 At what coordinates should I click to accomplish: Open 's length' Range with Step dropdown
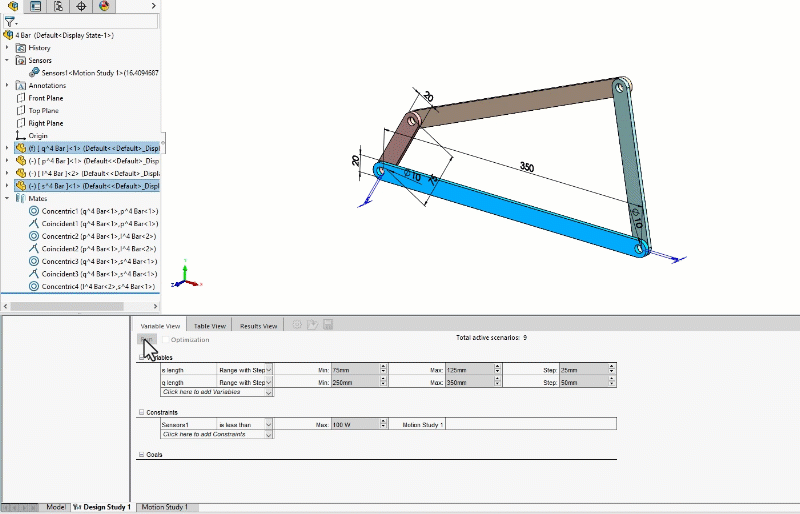click(269, 370)
